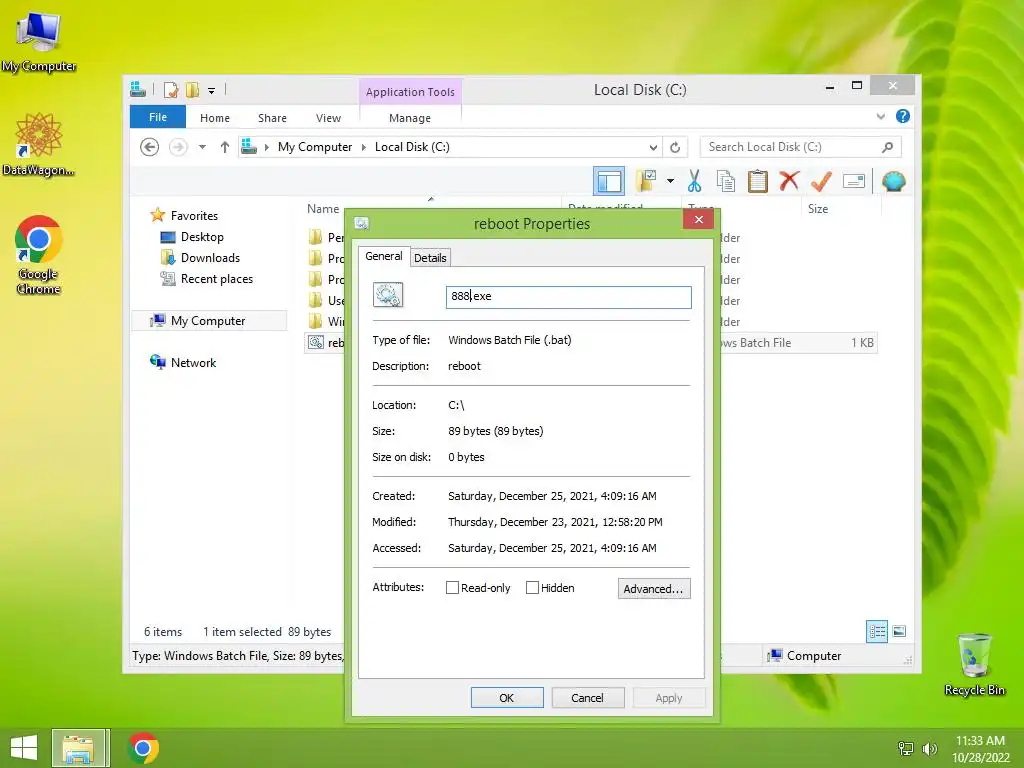
Task: Toggle the navigation pane layout icon
Action: [609, 181]
